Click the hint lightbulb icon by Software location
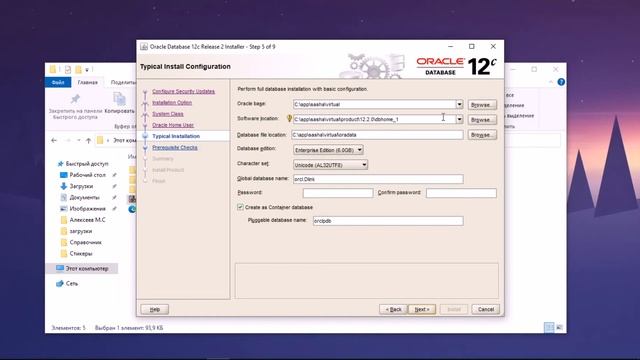640x360 pixels. point(289,119)
